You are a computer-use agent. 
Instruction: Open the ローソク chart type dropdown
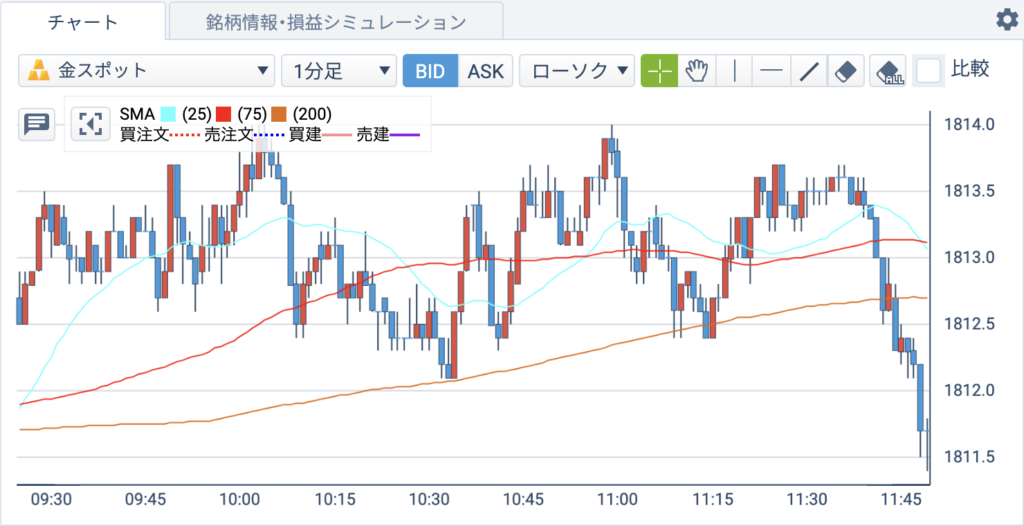577,71
